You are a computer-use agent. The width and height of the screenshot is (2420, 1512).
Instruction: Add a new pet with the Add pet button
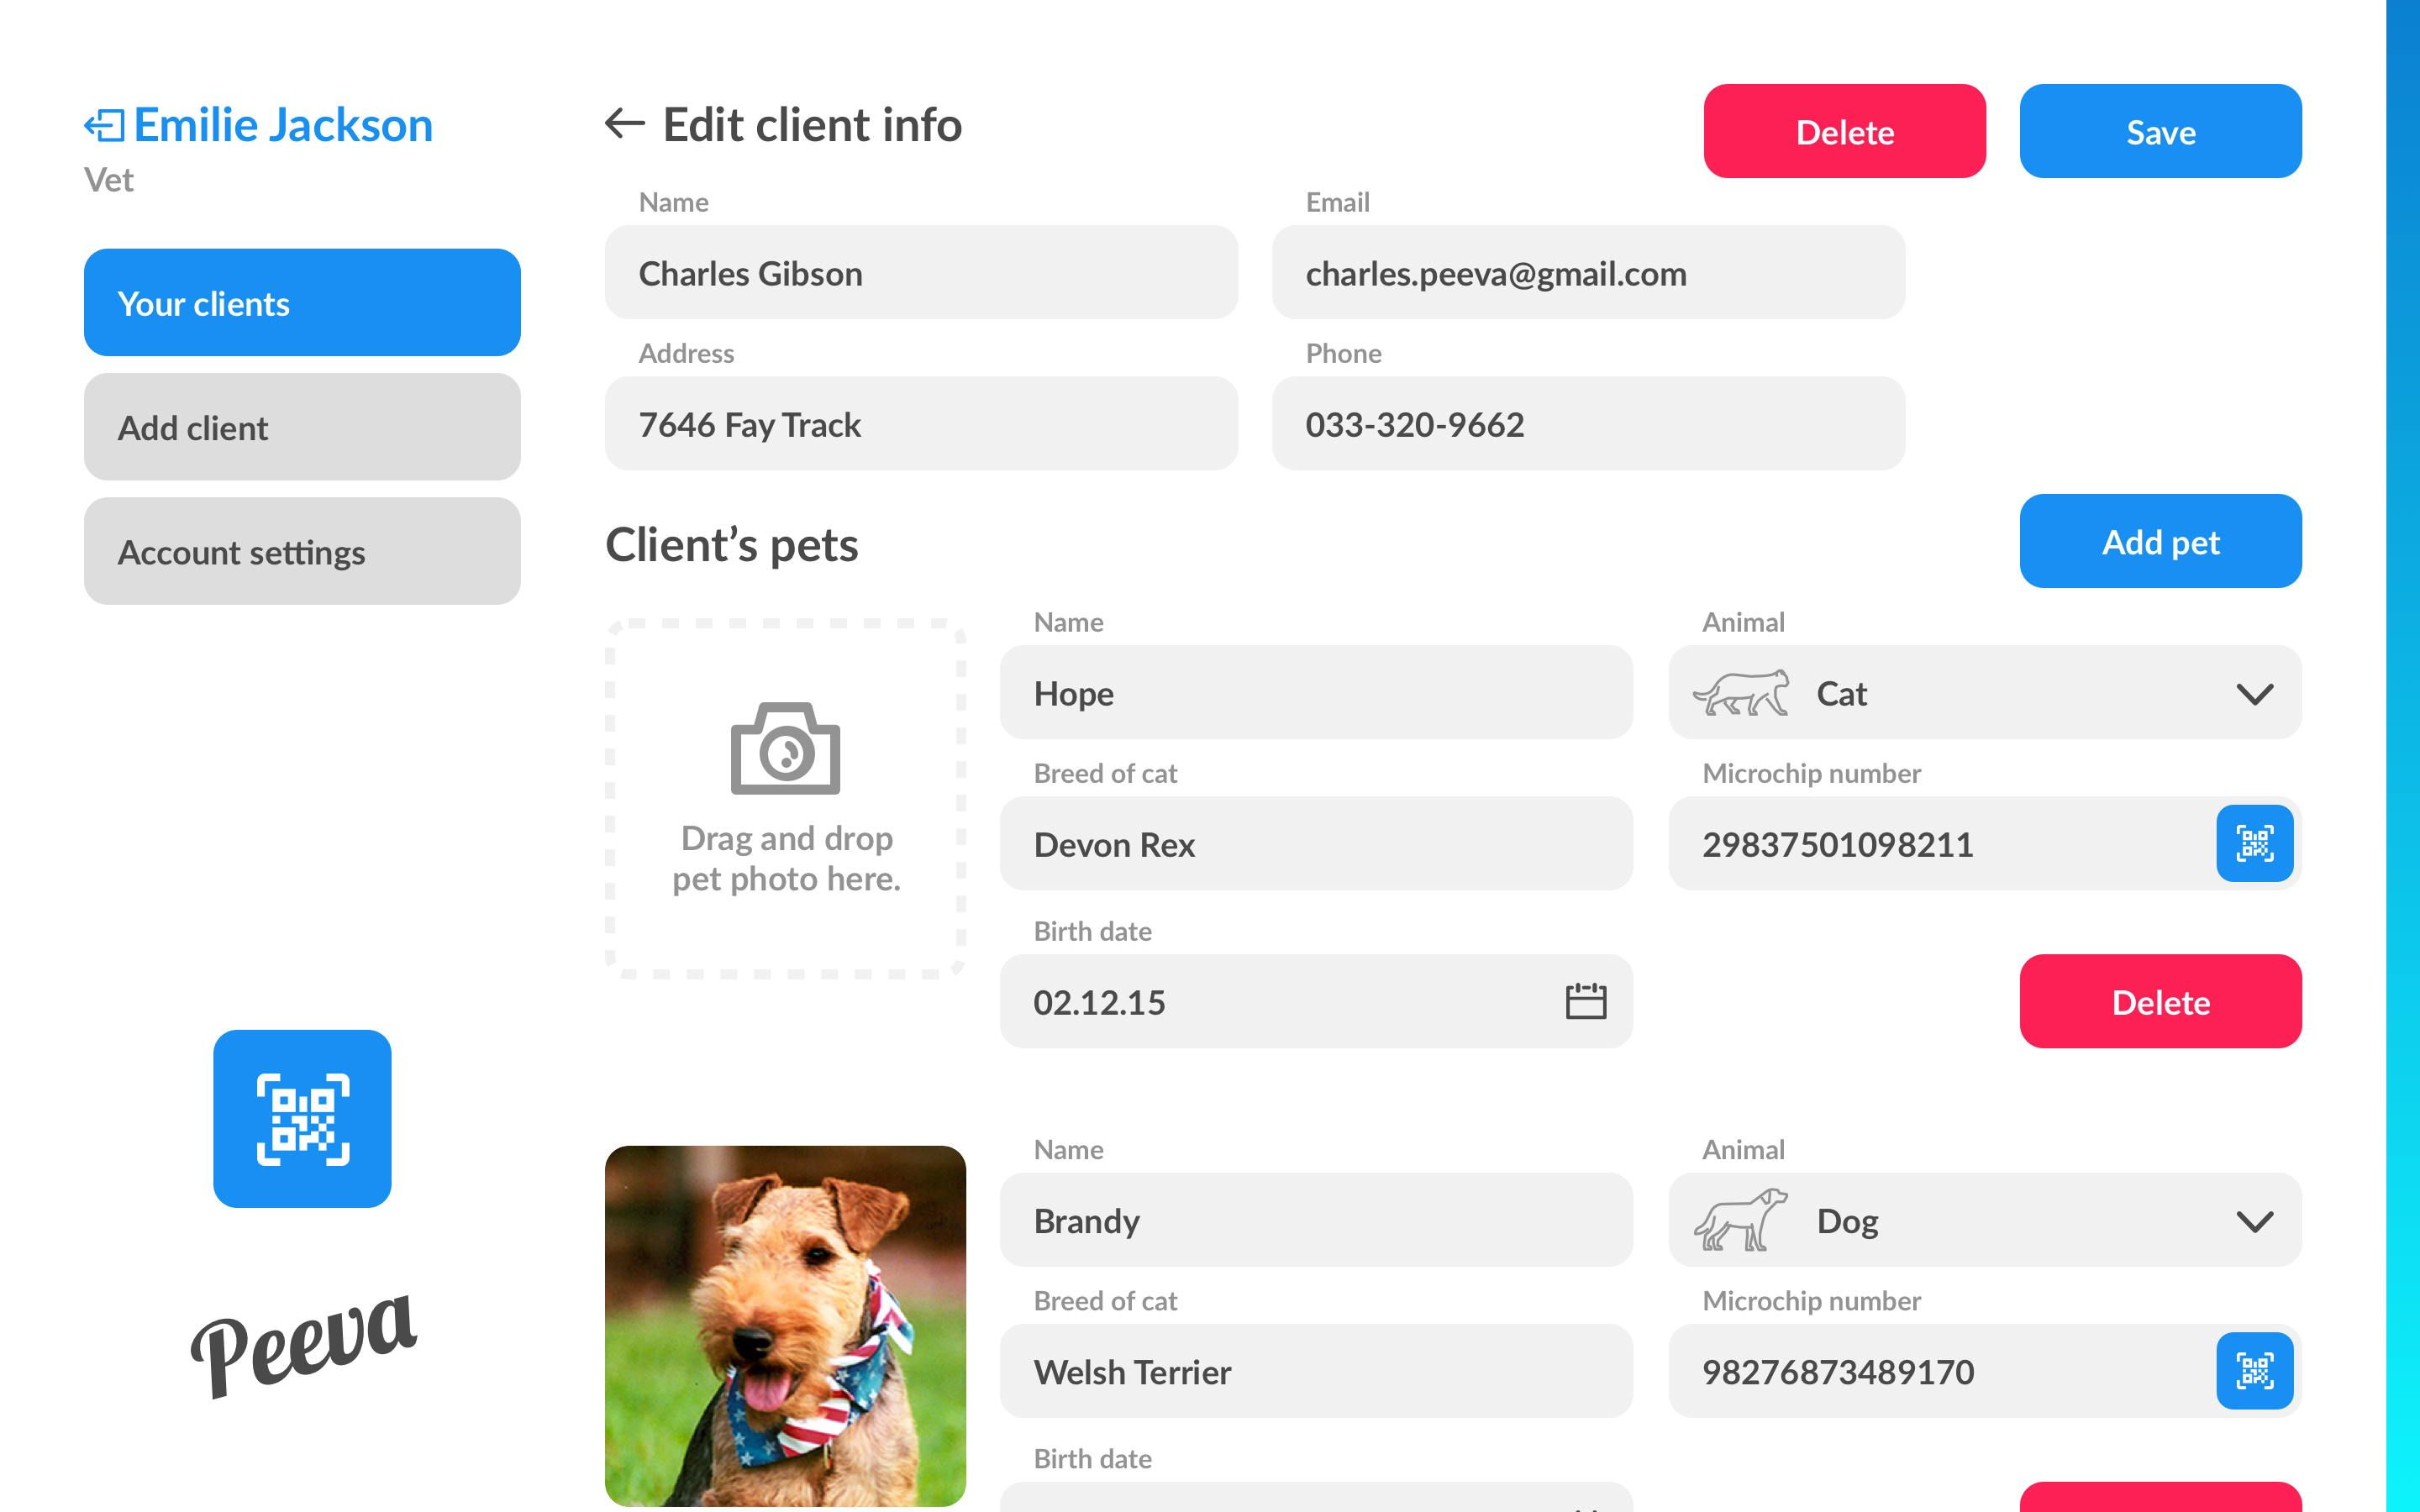click(2160, 541)
